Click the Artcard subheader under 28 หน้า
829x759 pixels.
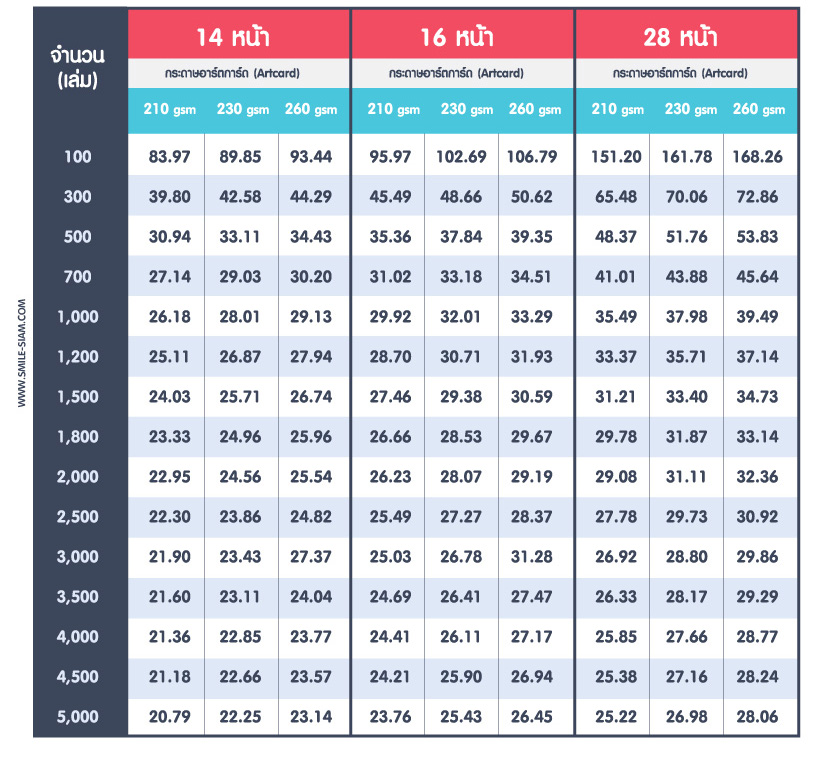click(686, 73)
